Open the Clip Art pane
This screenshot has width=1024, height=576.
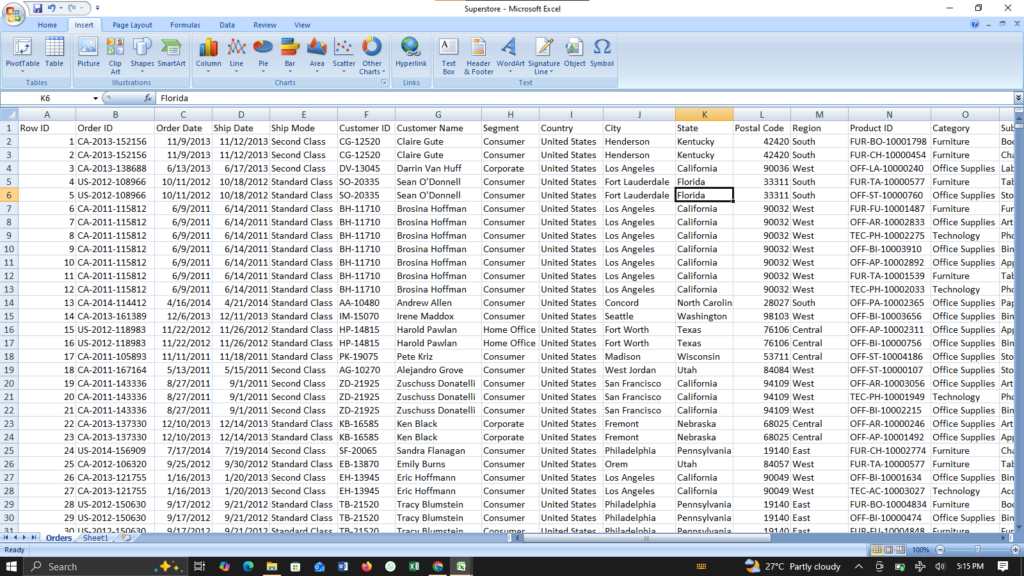115,56
